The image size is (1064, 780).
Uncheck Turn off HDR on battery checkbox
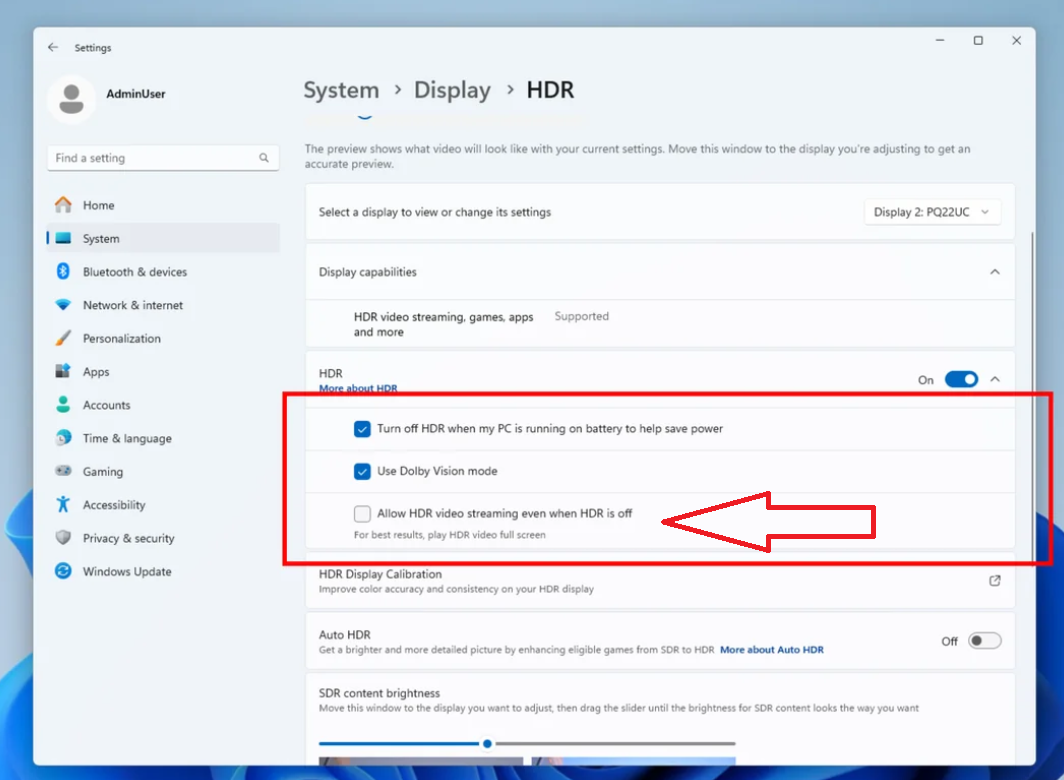pyautogui.click(x=362, y=428)
